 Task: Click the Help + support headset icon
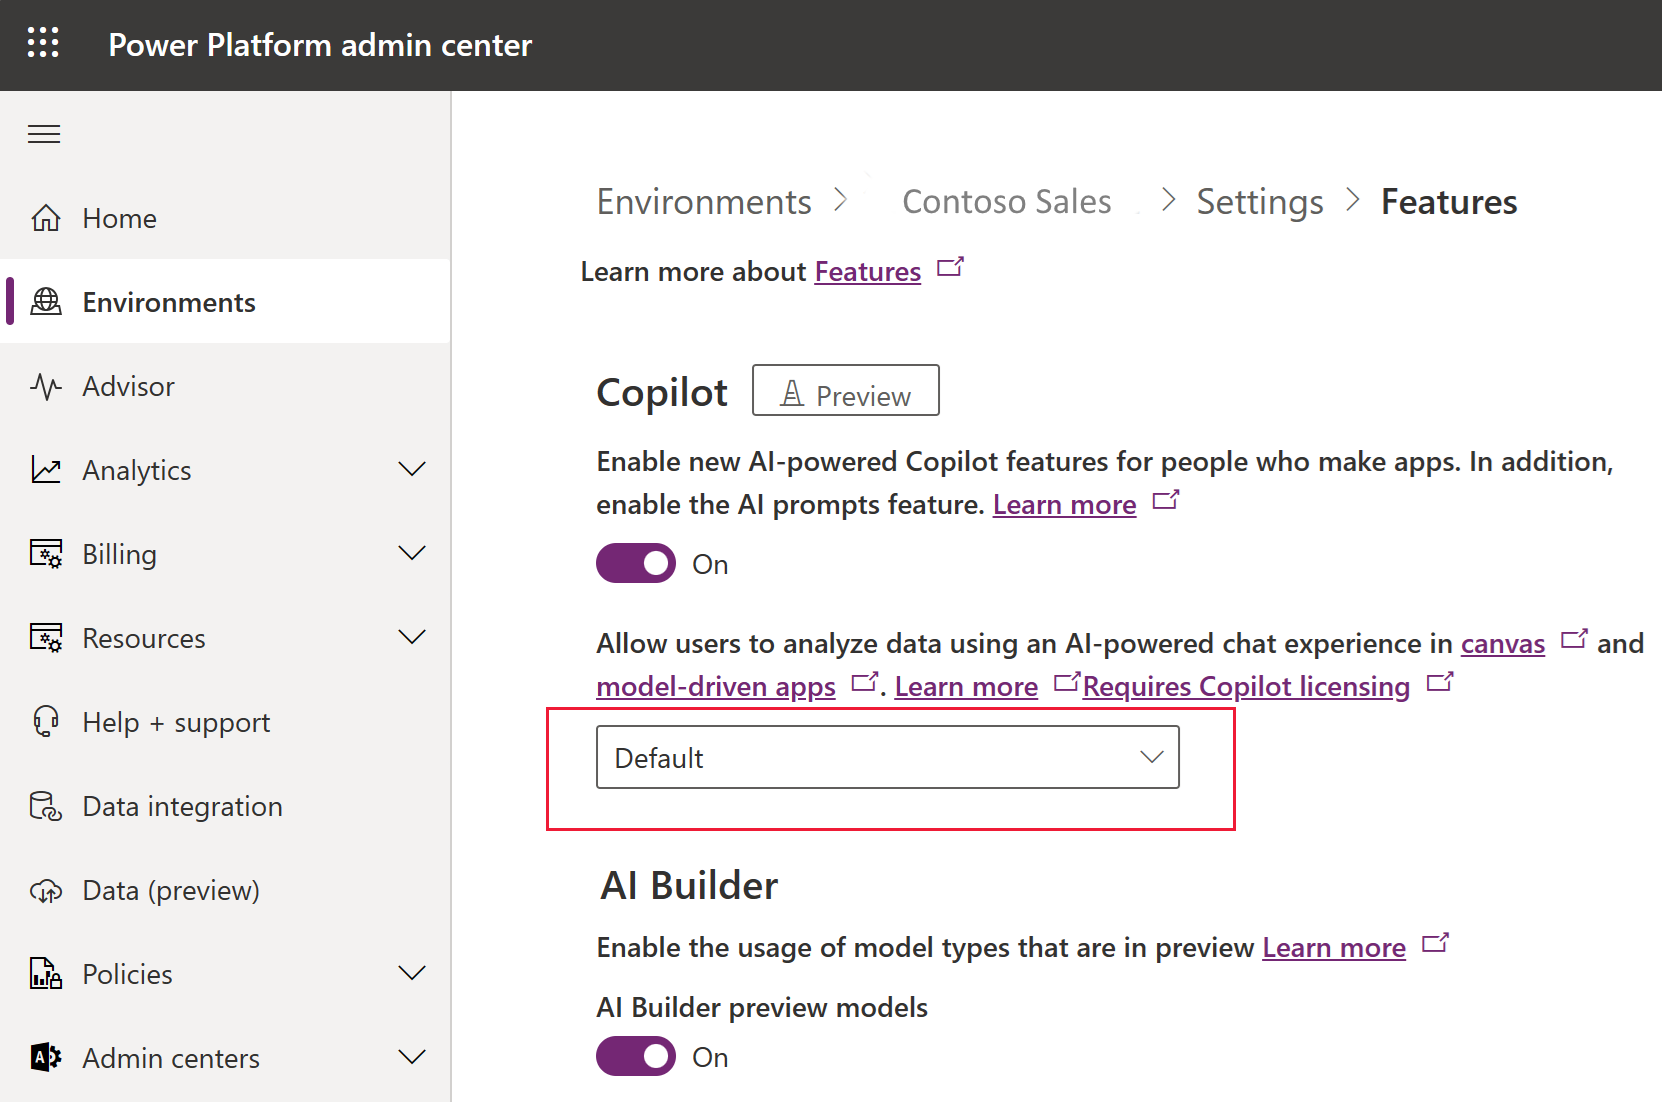[x=46, y=722]
